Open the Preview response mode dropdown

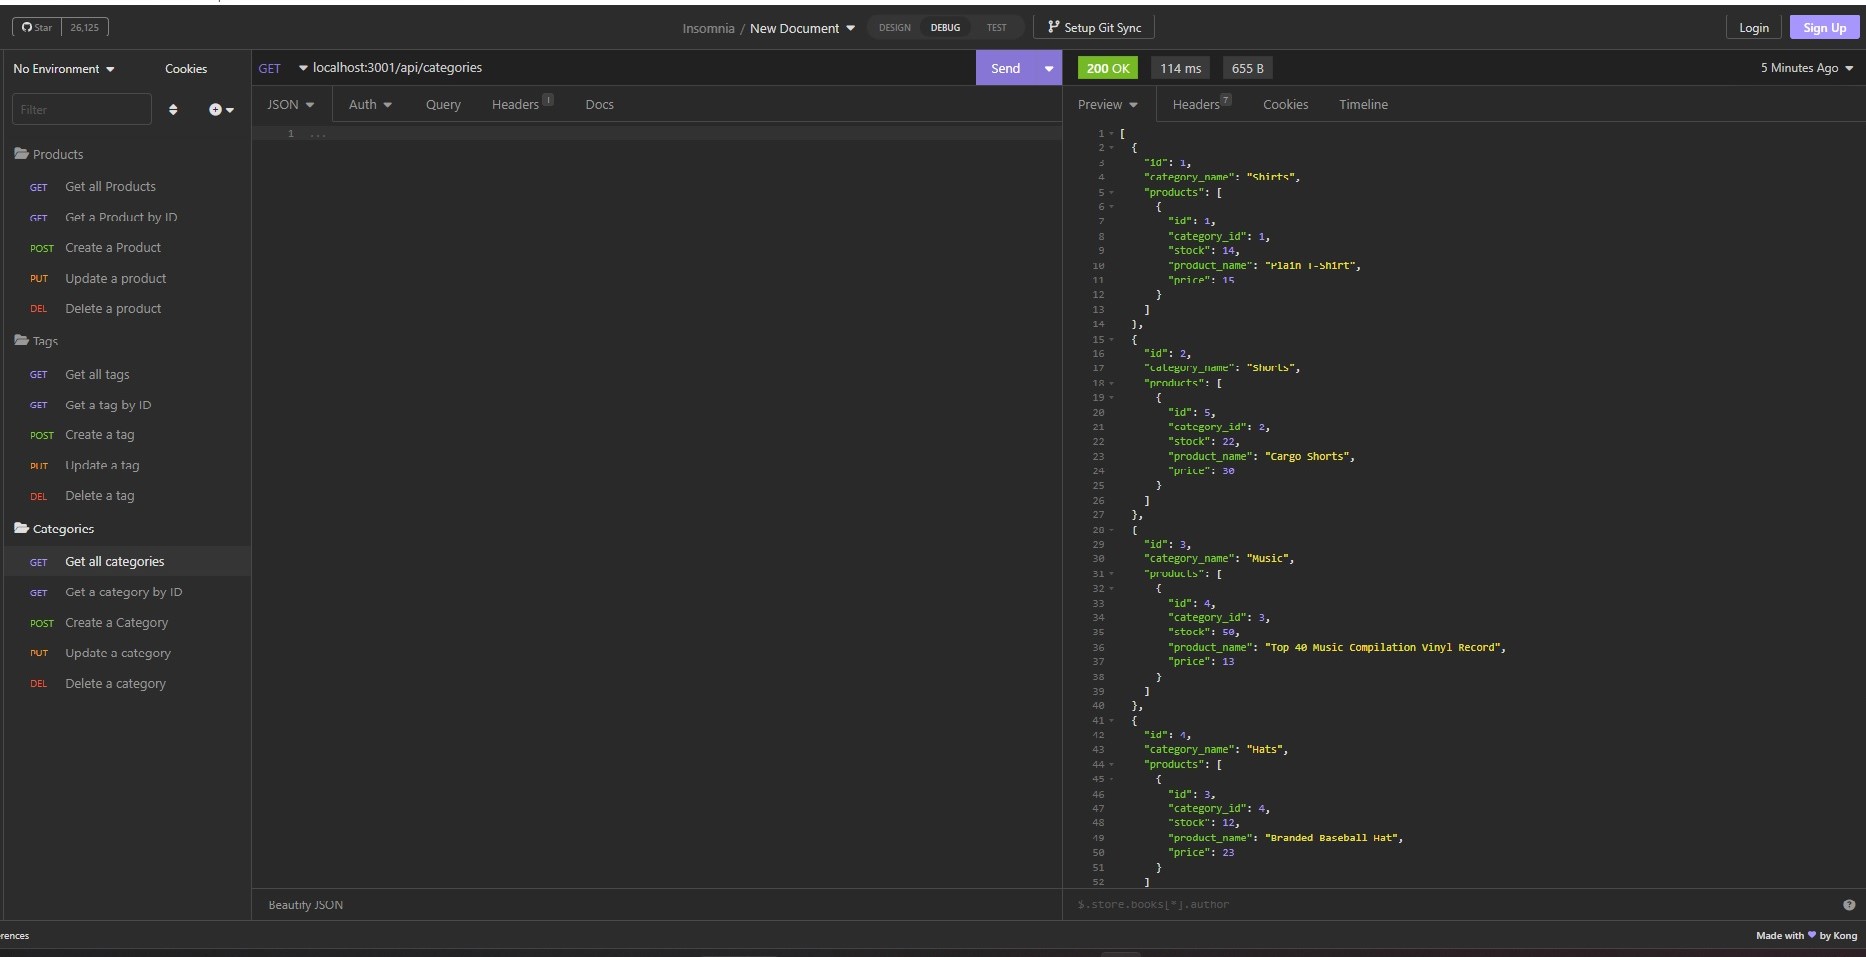[x=1106, y=104]
